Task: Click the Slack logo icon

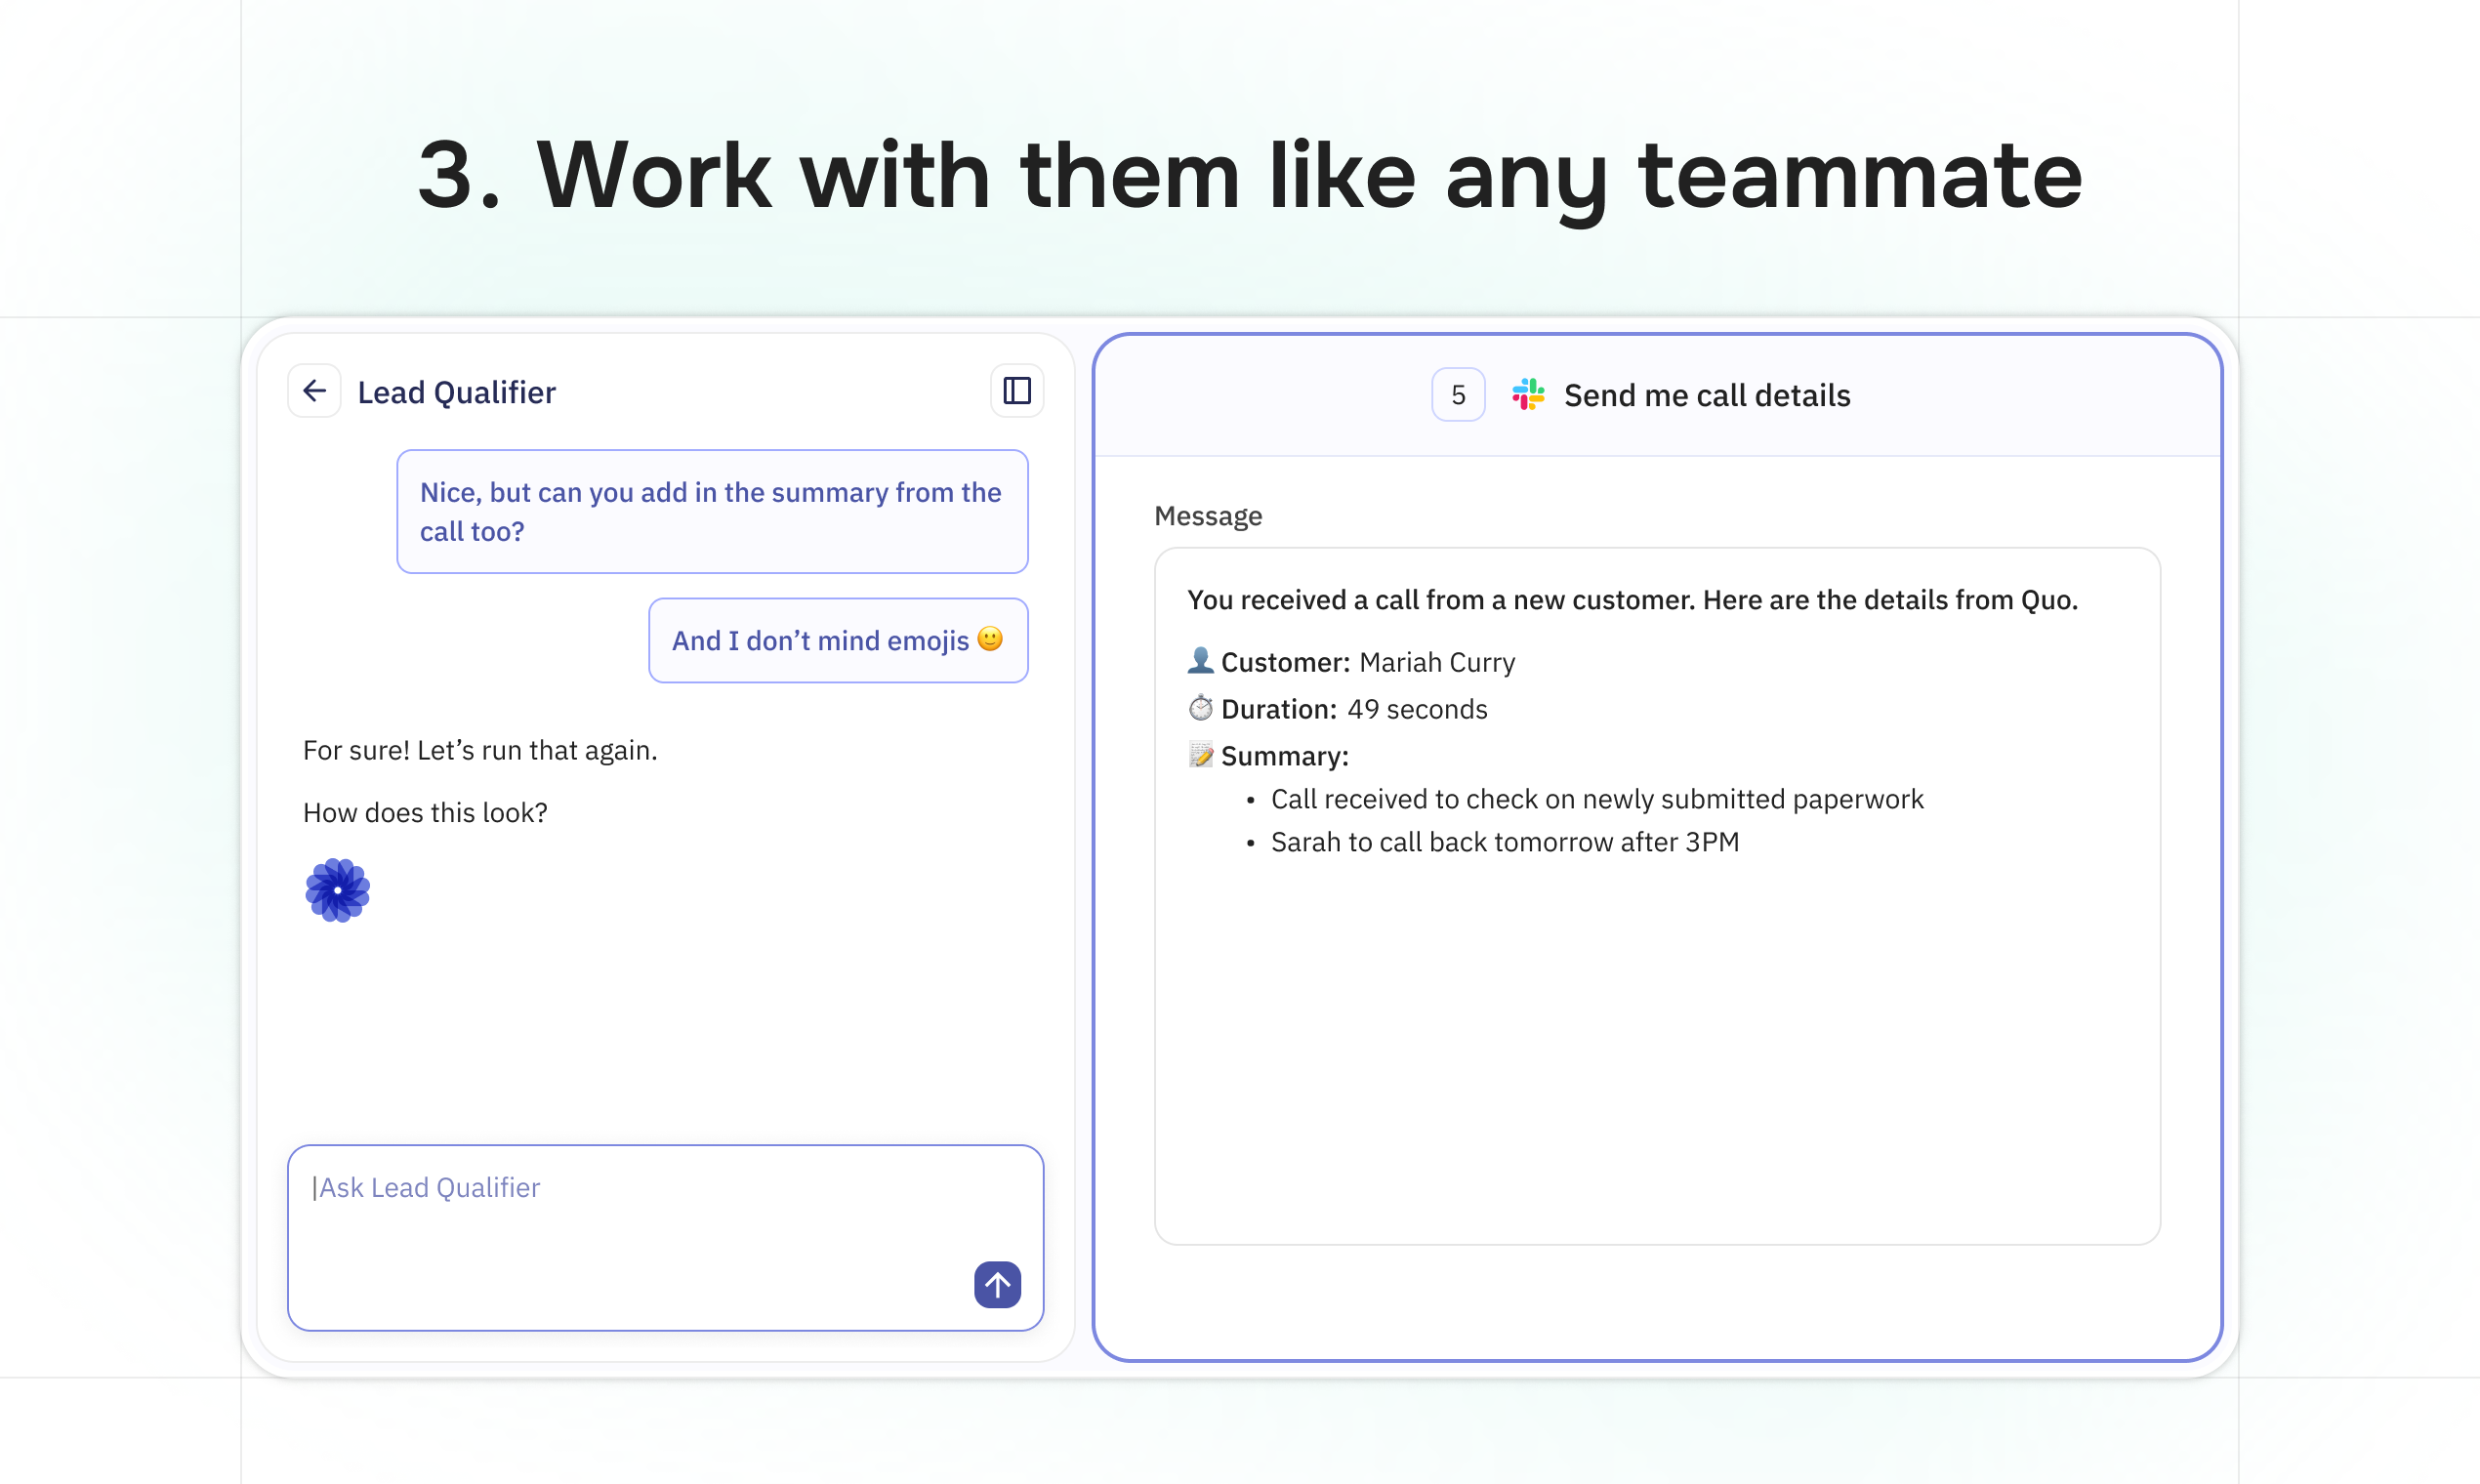Action: point(1528,395)
